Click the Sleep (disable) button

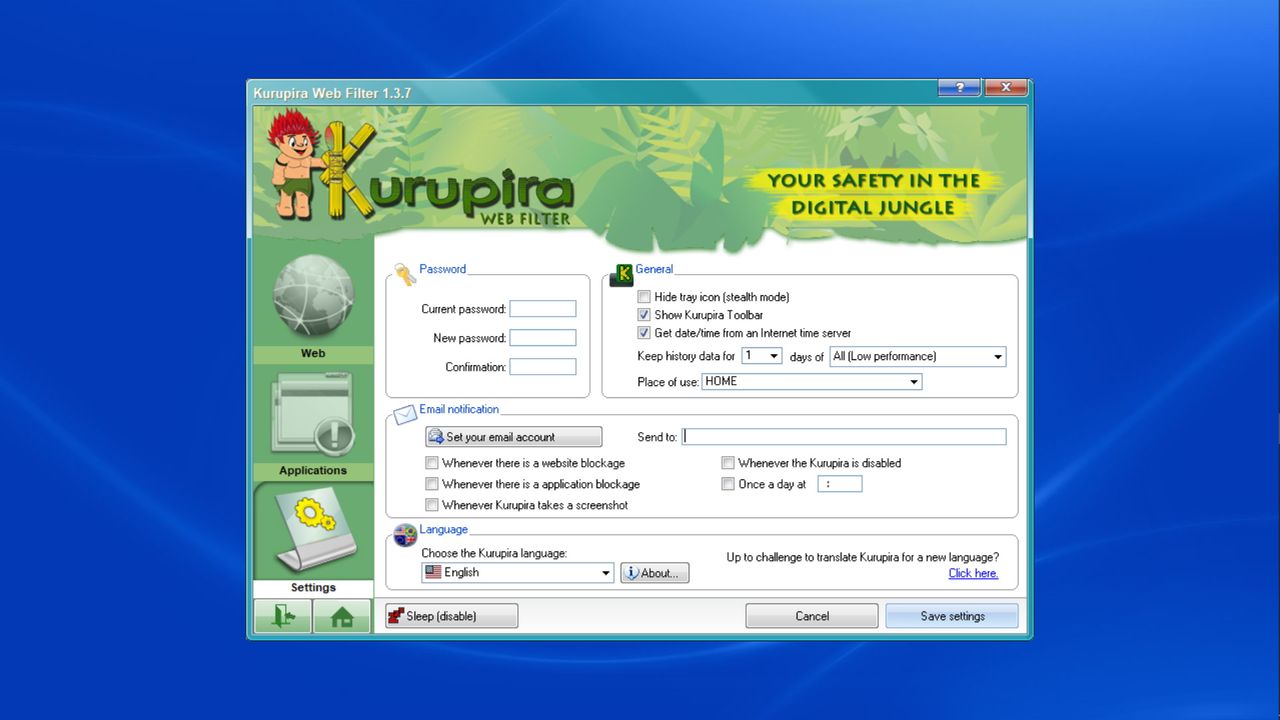click(452, 616)
